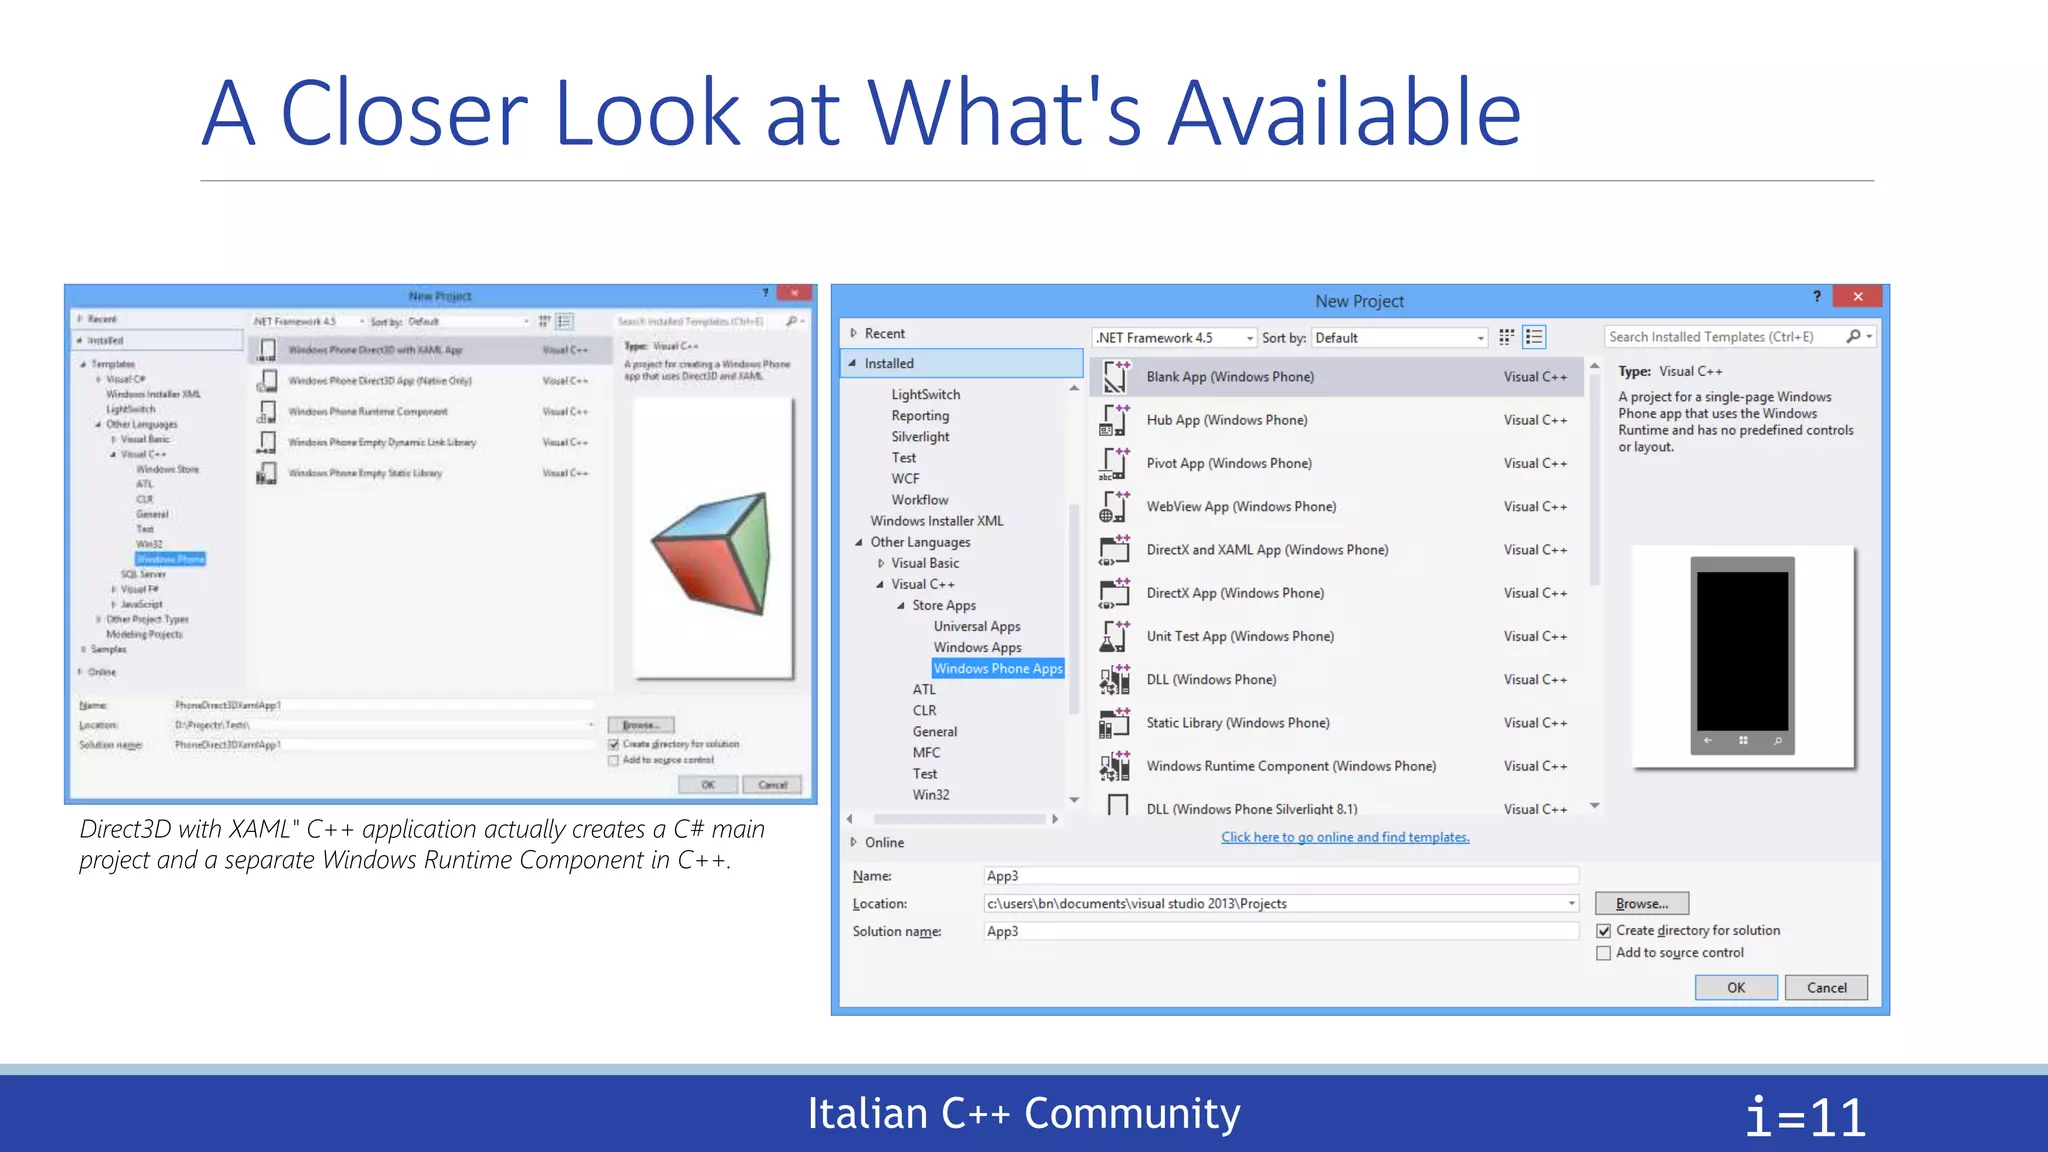Screen dimensions: 2048x1152
Task: Click OK in the left New Project dialog
Action: (708, 785)
